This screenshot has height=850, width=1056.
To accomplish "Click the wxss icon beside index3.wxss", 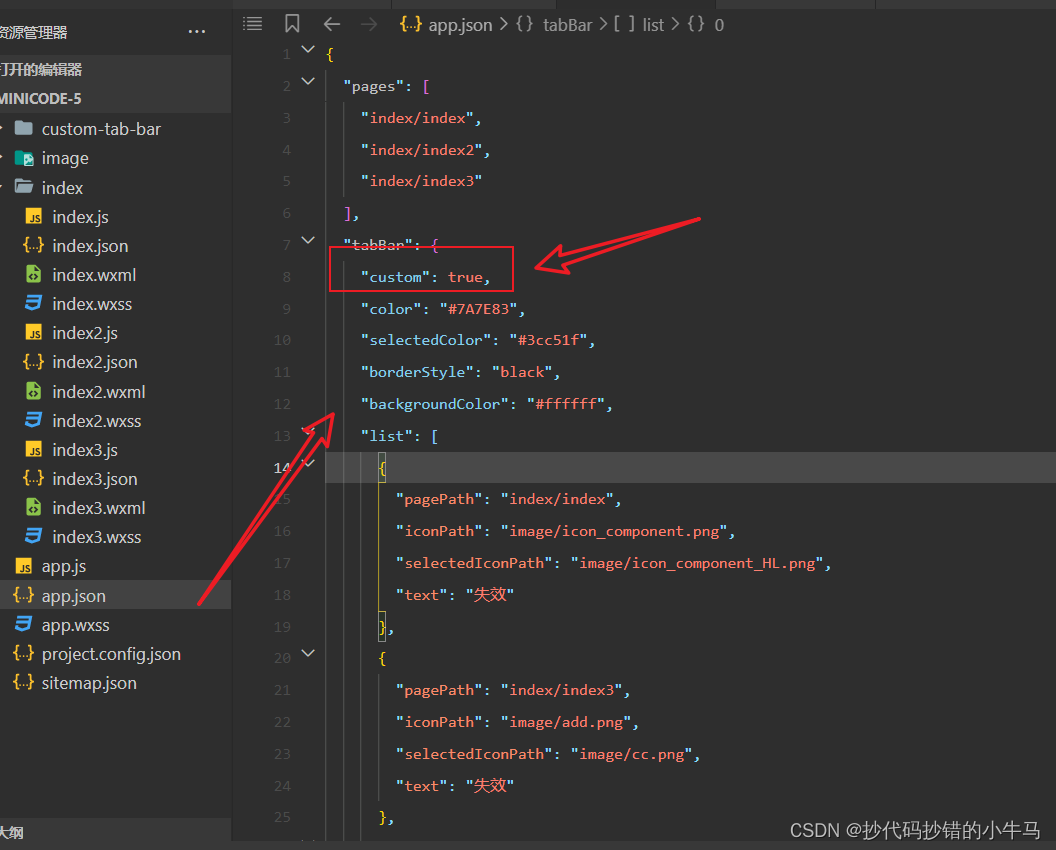I will [x=34, y=536].
